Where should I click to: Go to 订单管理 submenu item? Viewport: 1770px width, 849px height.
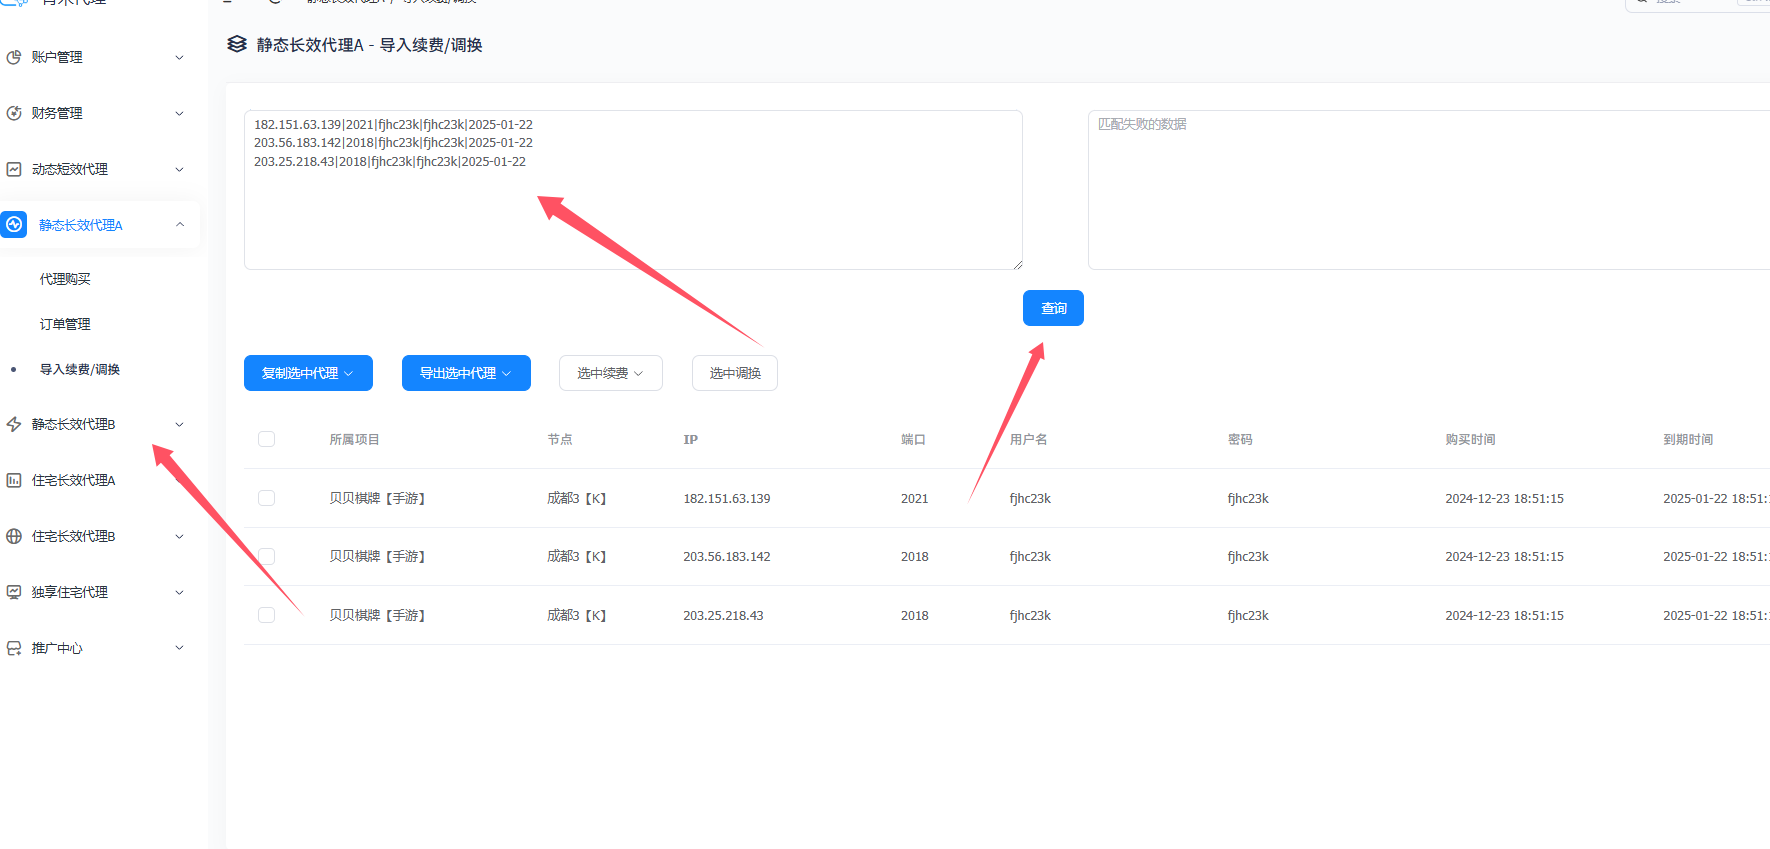click(65, 324)
